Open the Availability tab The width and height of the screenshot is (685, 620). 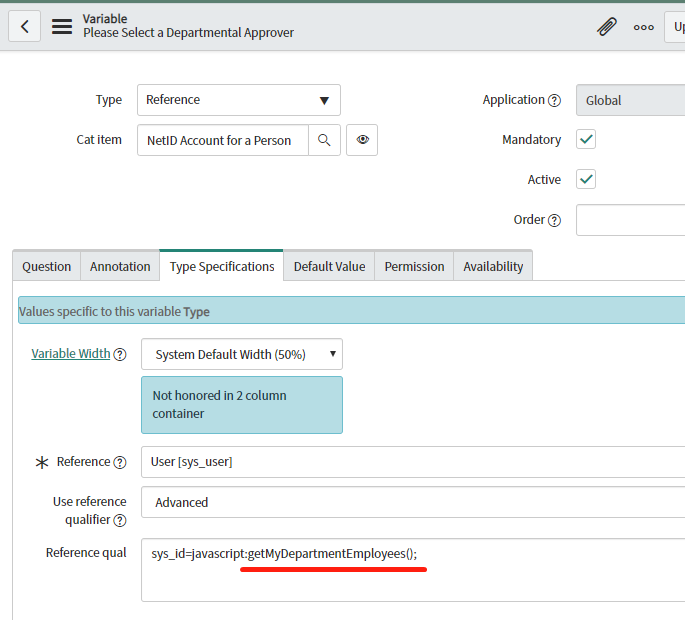(x=493, y=266)
